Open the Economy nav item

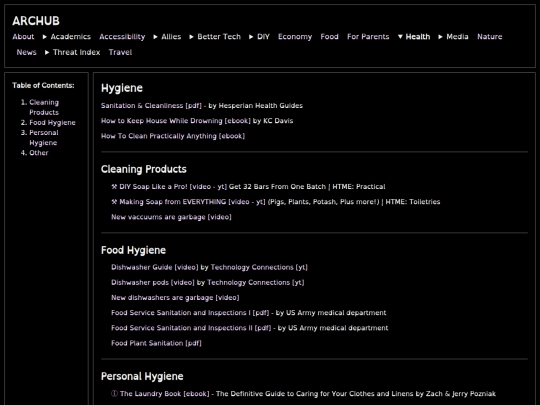295,37
